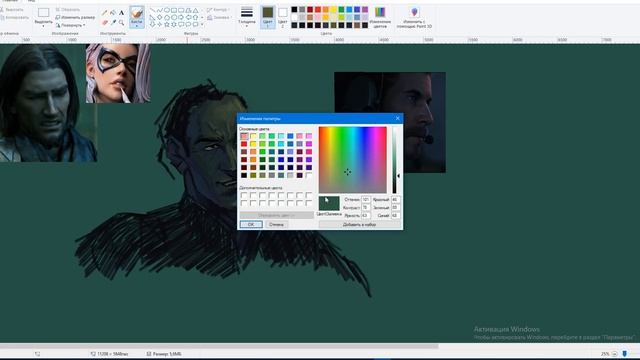The height and width of the screenshot is (360, 640).
Task: Choose black swatch in ribbon palette
Action: tap(294, 9)
